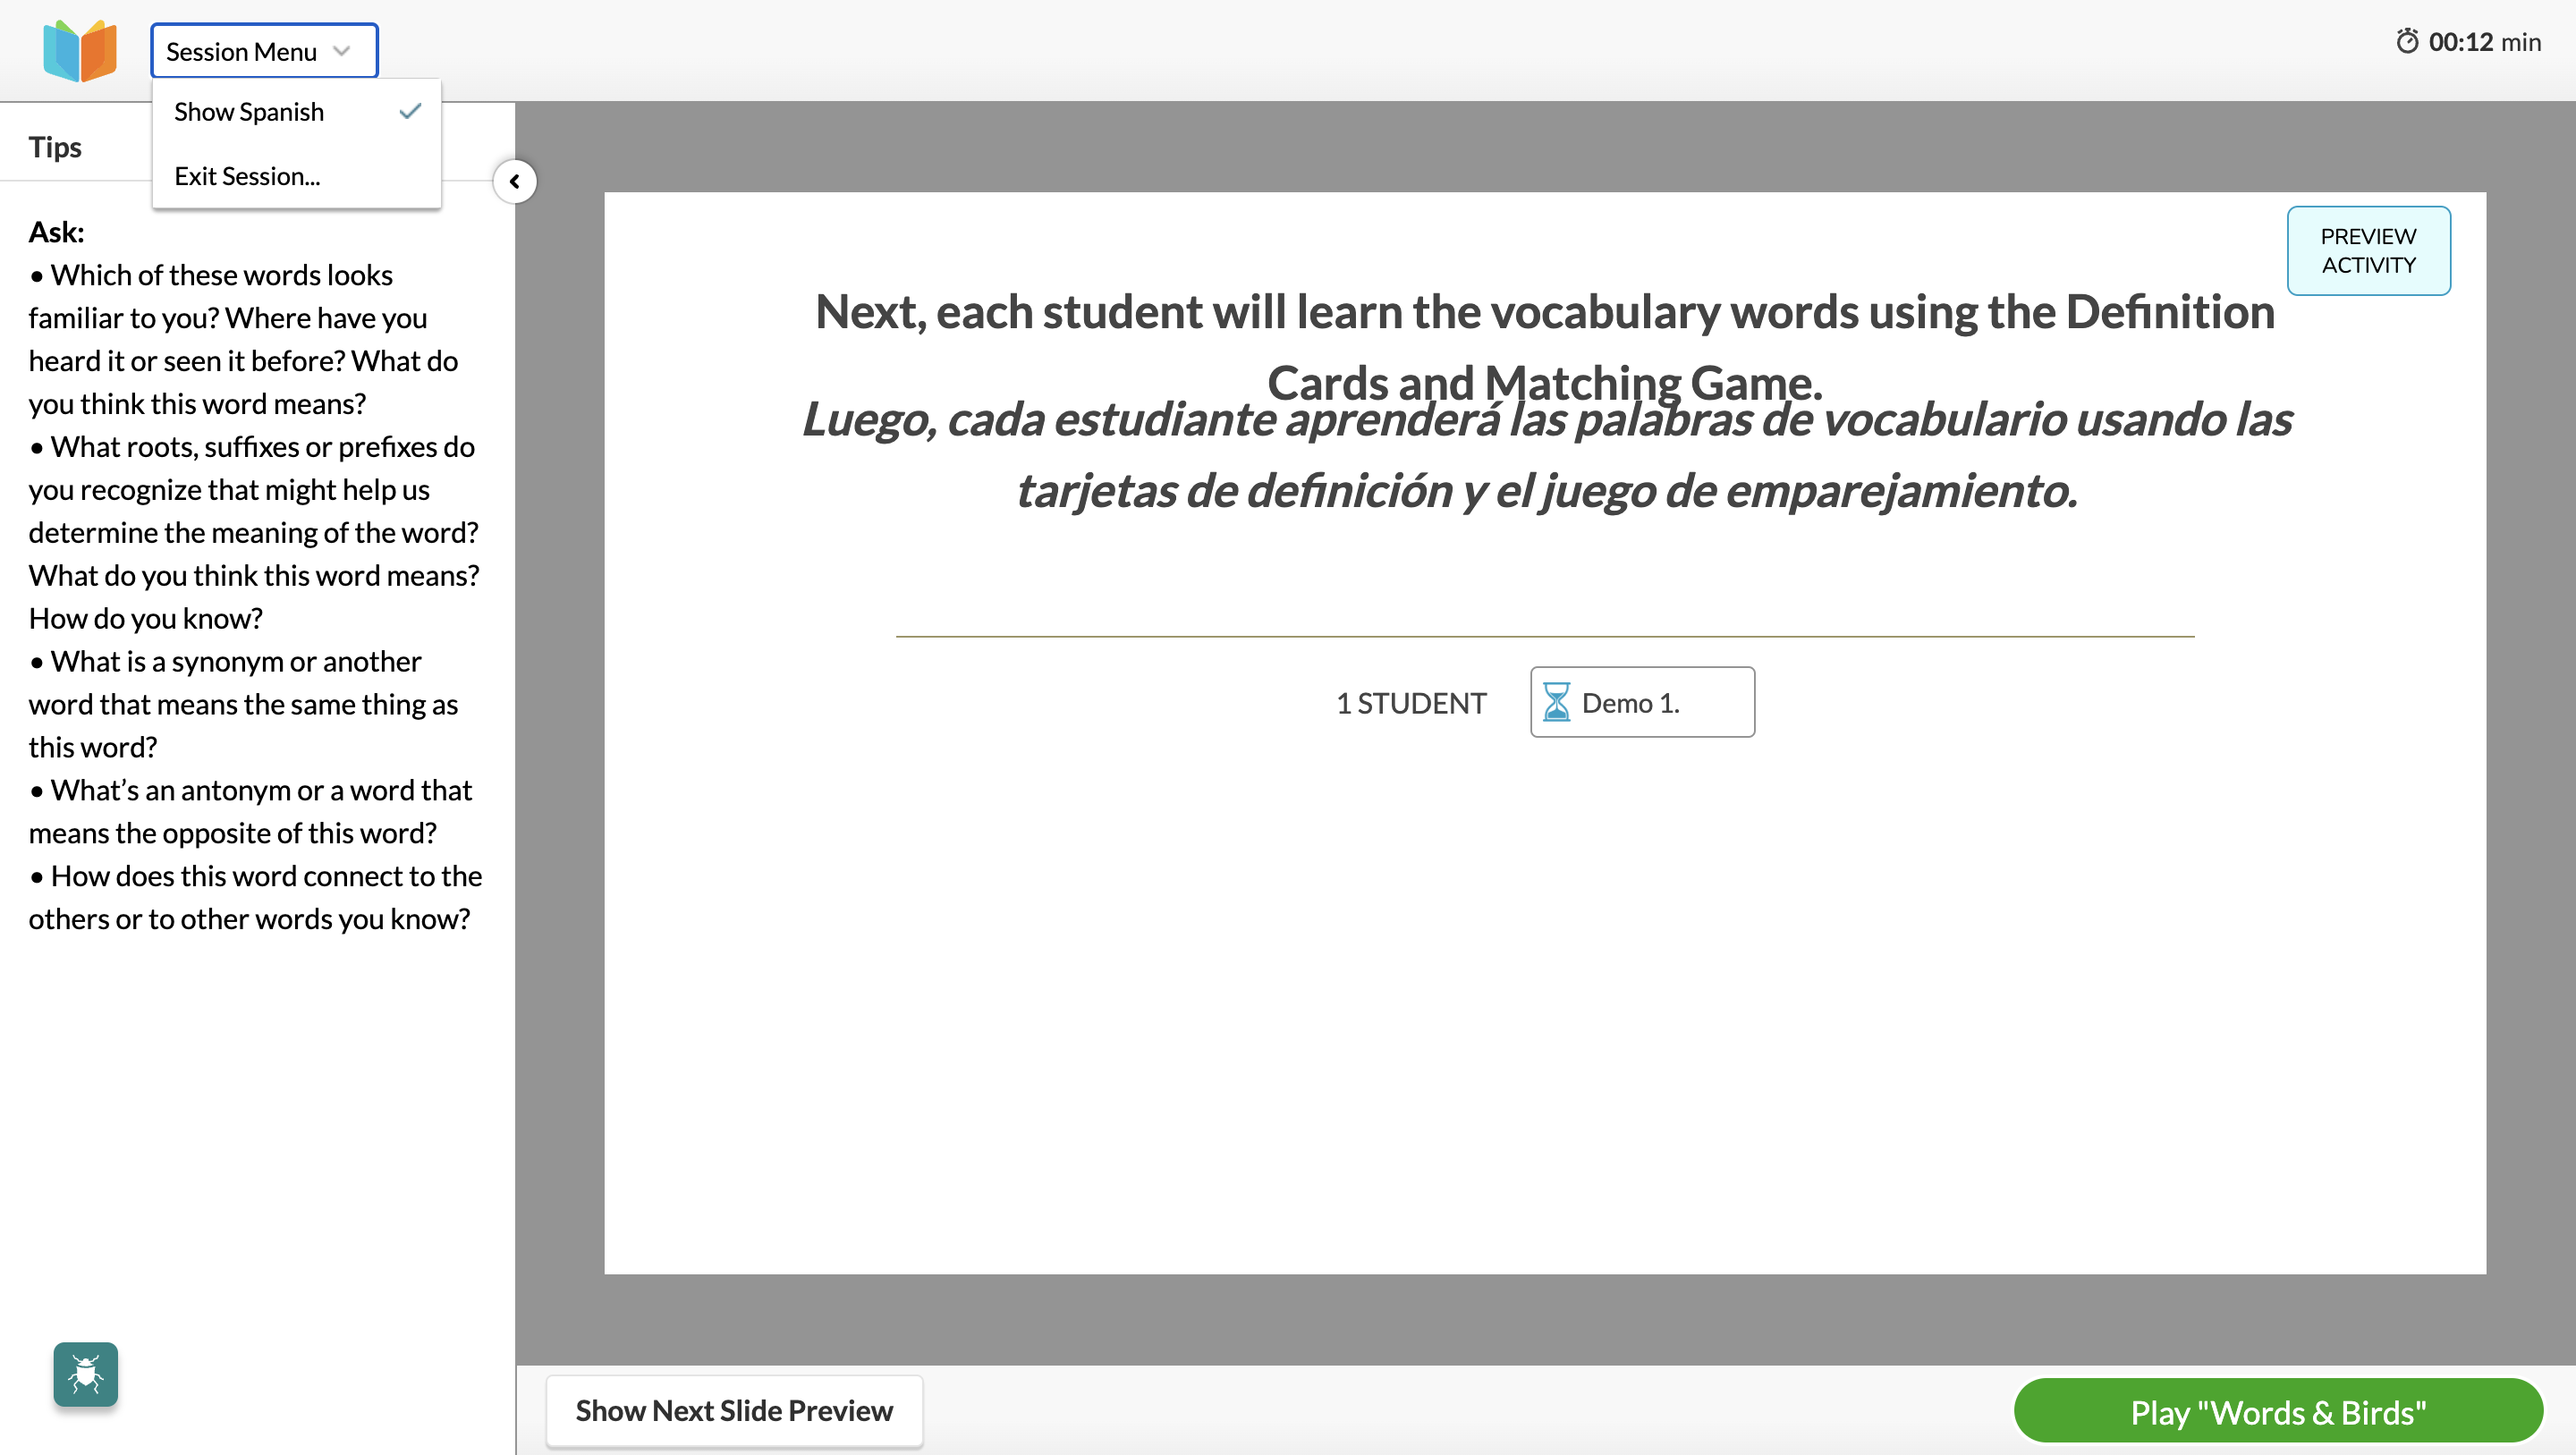Select Exit Session from the menu
The width and height of the screenshot is (2576, 1455).
246,176
